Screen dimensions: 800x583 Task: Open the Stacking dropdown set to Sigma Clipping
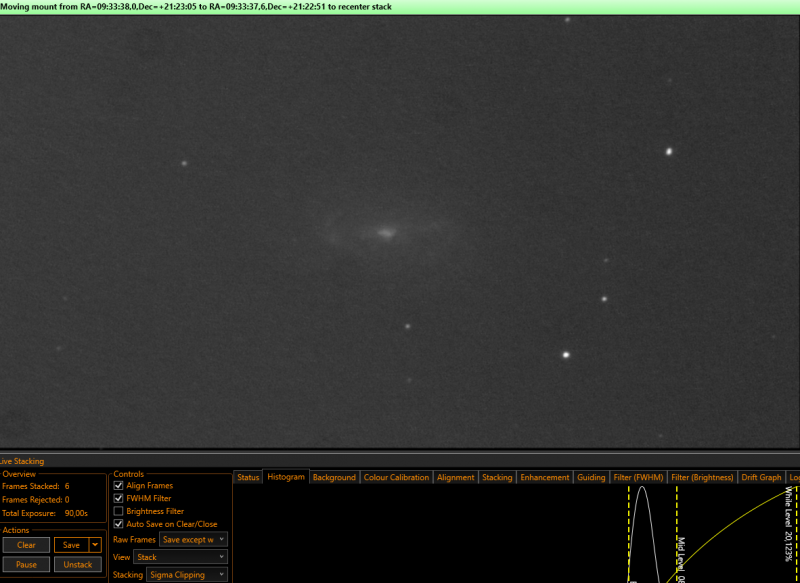pos(187,575)
